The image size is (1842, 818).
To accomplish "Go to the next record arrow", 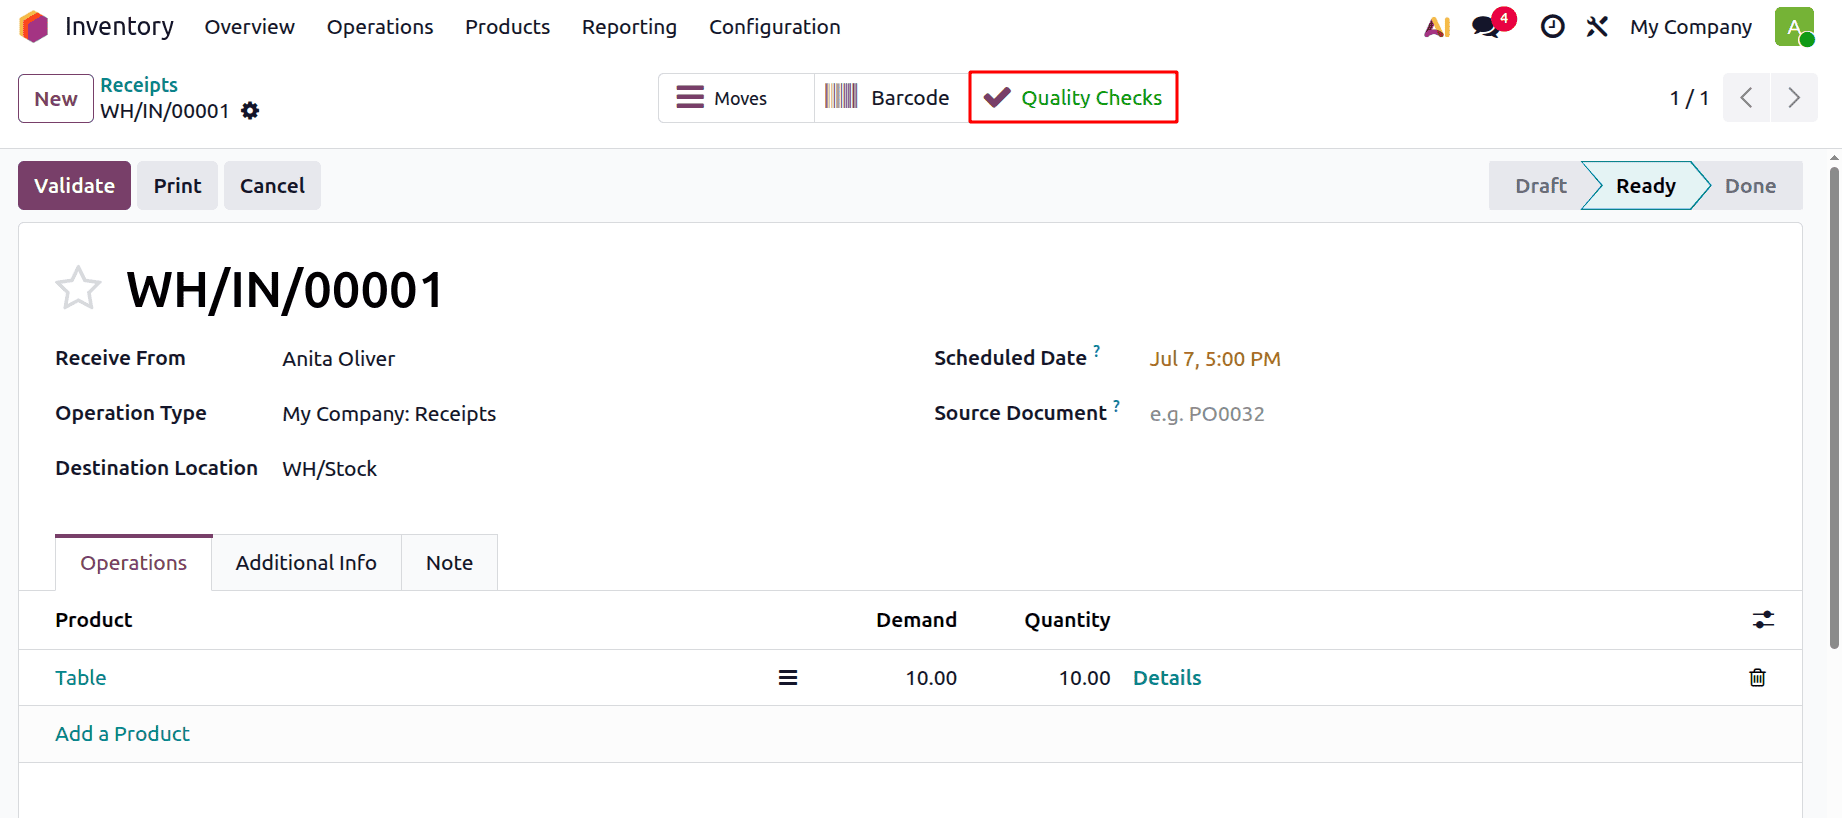I will click(x=1794, y=98).
